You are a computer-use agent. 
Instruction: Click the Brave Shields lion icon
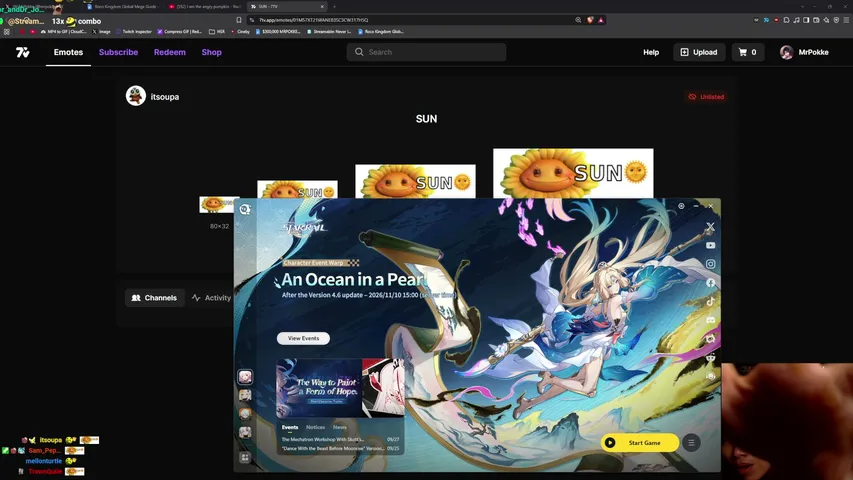tap(590, 20)
